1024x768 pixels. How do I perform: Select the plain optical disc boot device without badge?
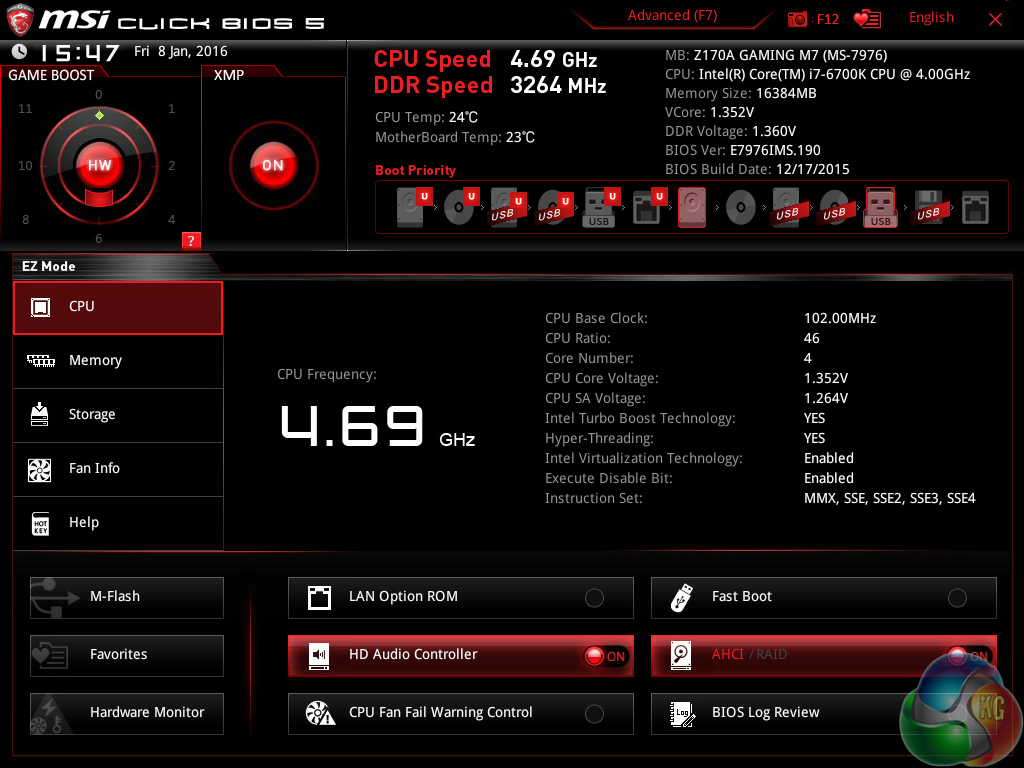(x=741, y=208)
